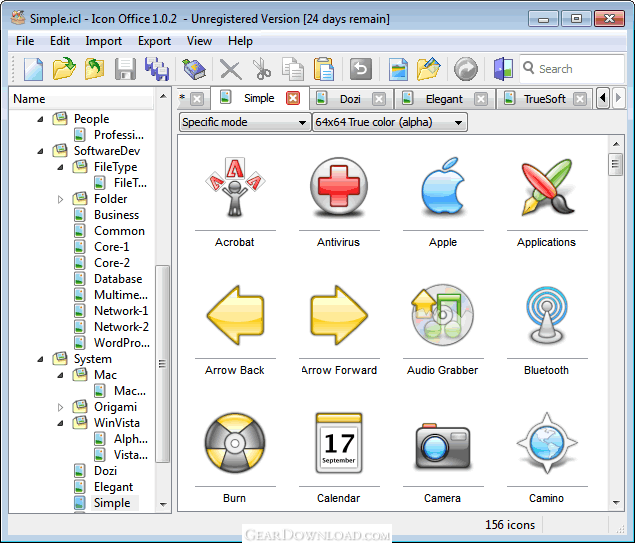Click the New file toolbar icon
The height and width of the screenshot is (543, 635).
click(x=34, y=69)
